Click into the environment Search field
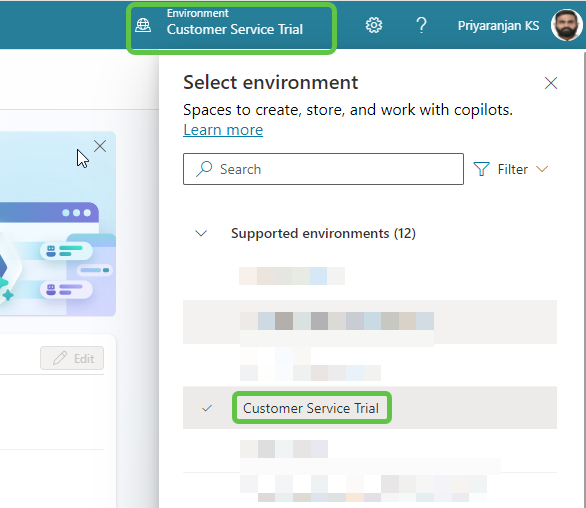Viewport: 586px width, 508px height. [x=323, y=169]
